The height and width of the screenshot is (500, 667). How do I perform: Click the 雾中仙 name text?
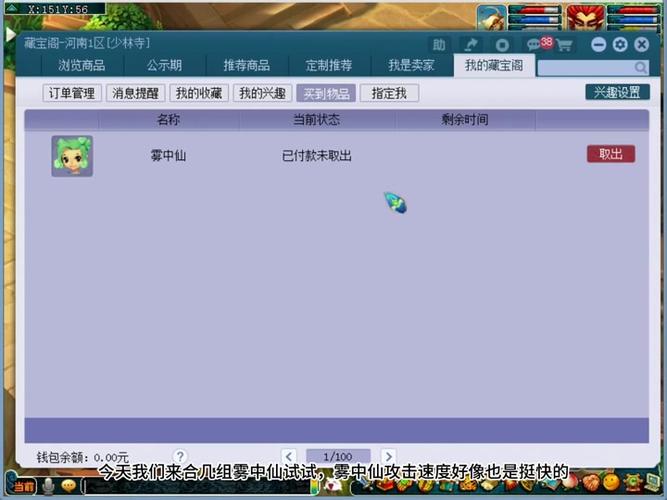(168, 156)
